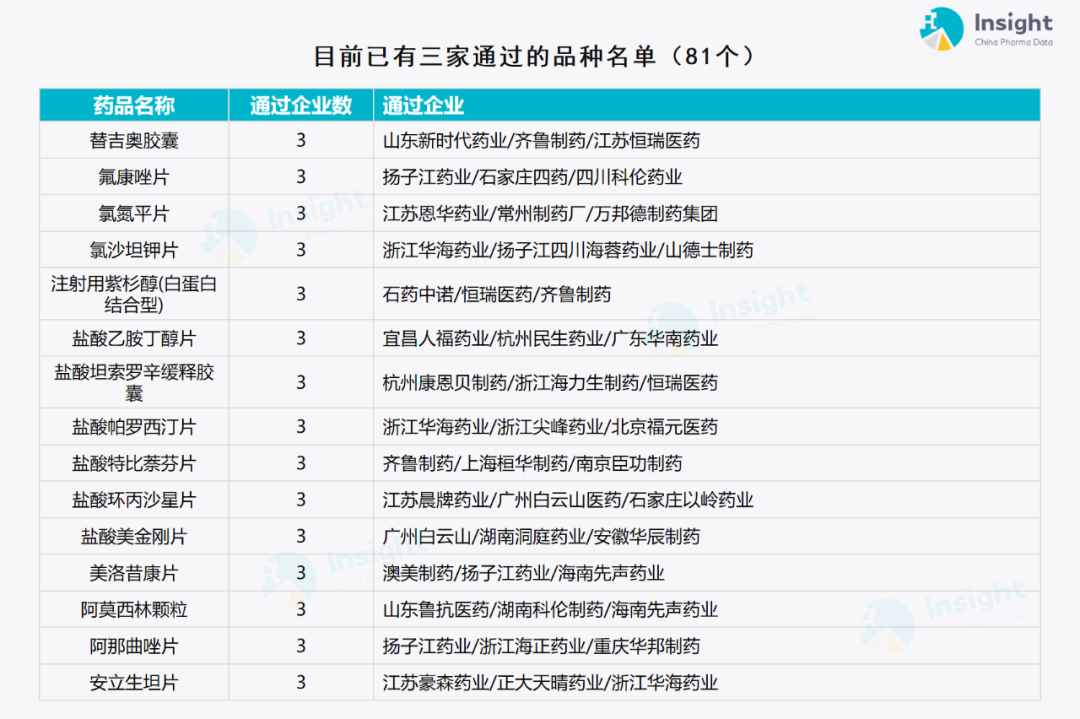Click the count 3 in 盐酸美金刚片 row
The height and width of the screenshot is (719, 1080).
pos(301,536)
